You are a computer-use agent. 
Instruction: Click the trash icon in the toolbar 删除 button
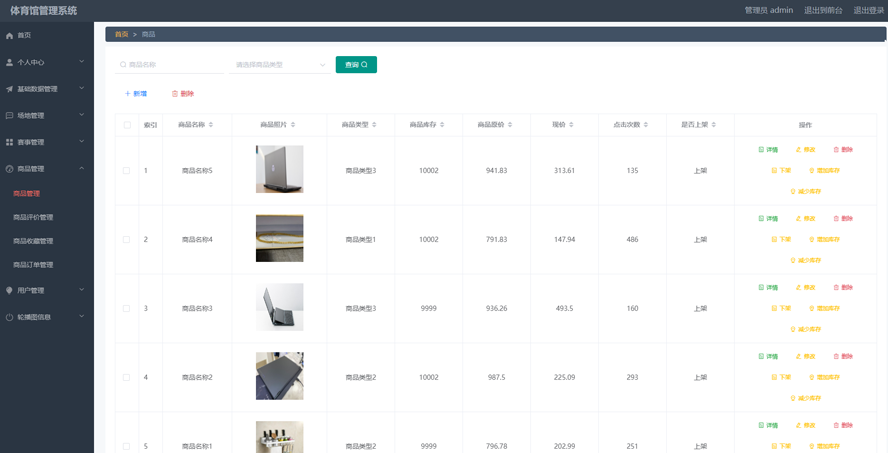click(174, 94)
